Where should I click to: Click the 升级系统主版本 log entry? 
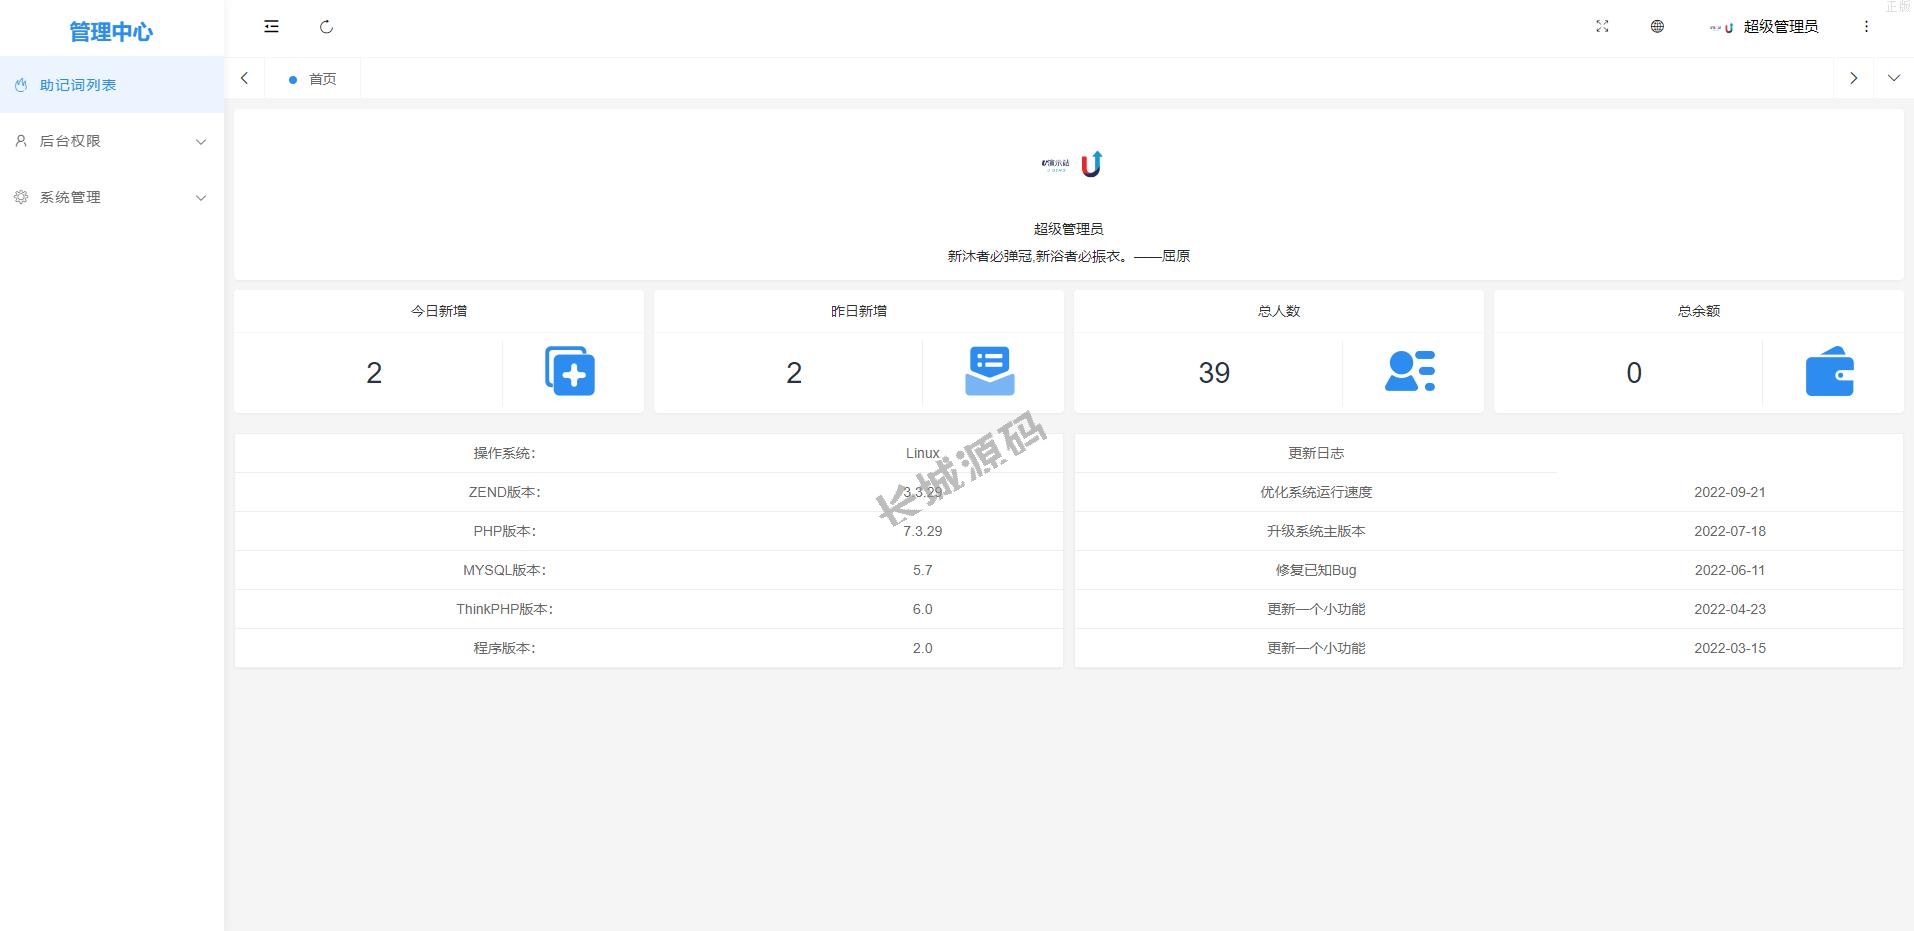(1316, 531)
